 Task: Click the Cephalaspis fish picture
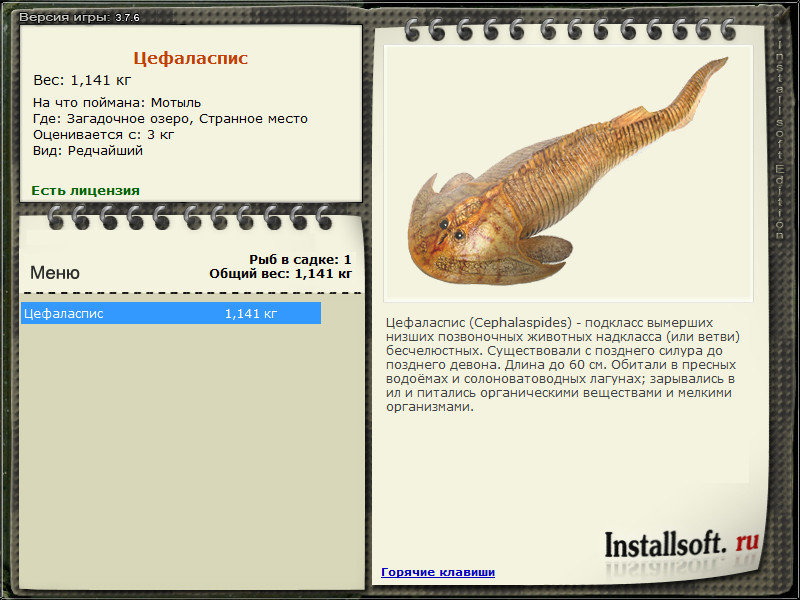(568, 173)
